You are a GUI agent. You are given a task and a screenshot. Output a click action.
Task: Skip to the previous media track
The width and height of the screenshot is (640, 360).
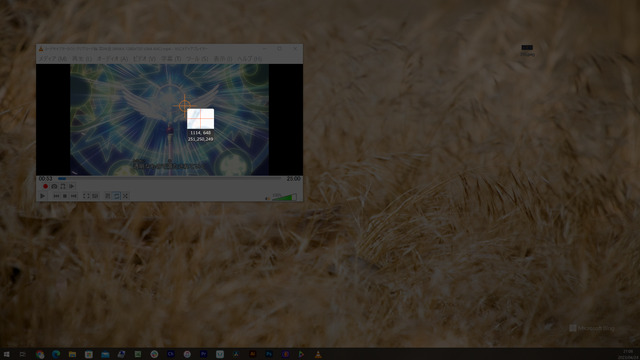[56, 196]
